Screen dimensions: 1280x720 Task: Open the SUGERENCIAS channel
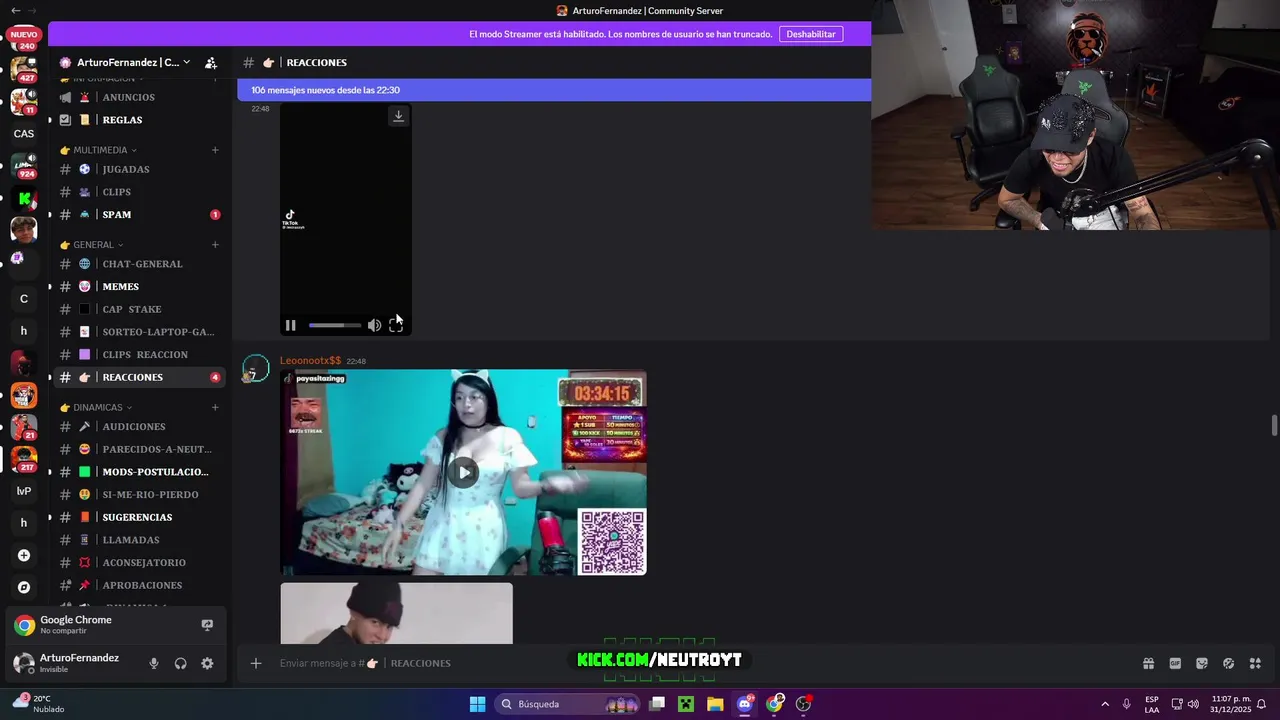click(x=137, y=517)
